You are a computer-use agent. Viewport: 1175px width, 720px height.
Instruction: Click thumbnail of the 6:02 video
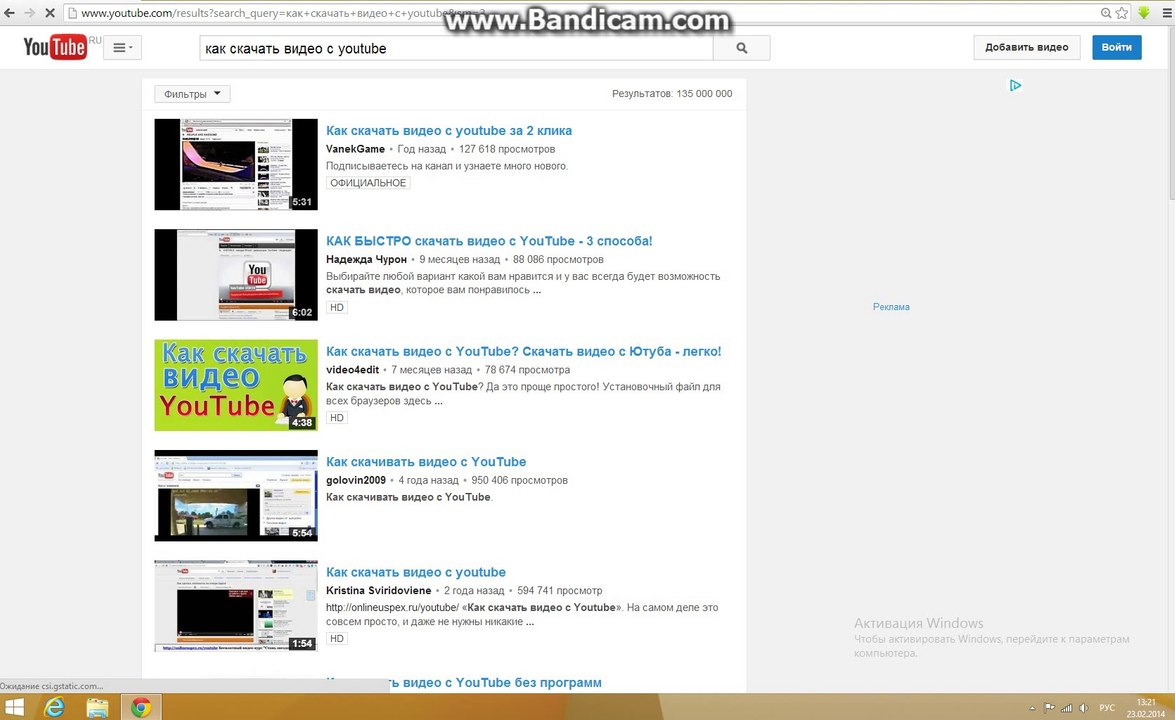[x=236, y=275]
